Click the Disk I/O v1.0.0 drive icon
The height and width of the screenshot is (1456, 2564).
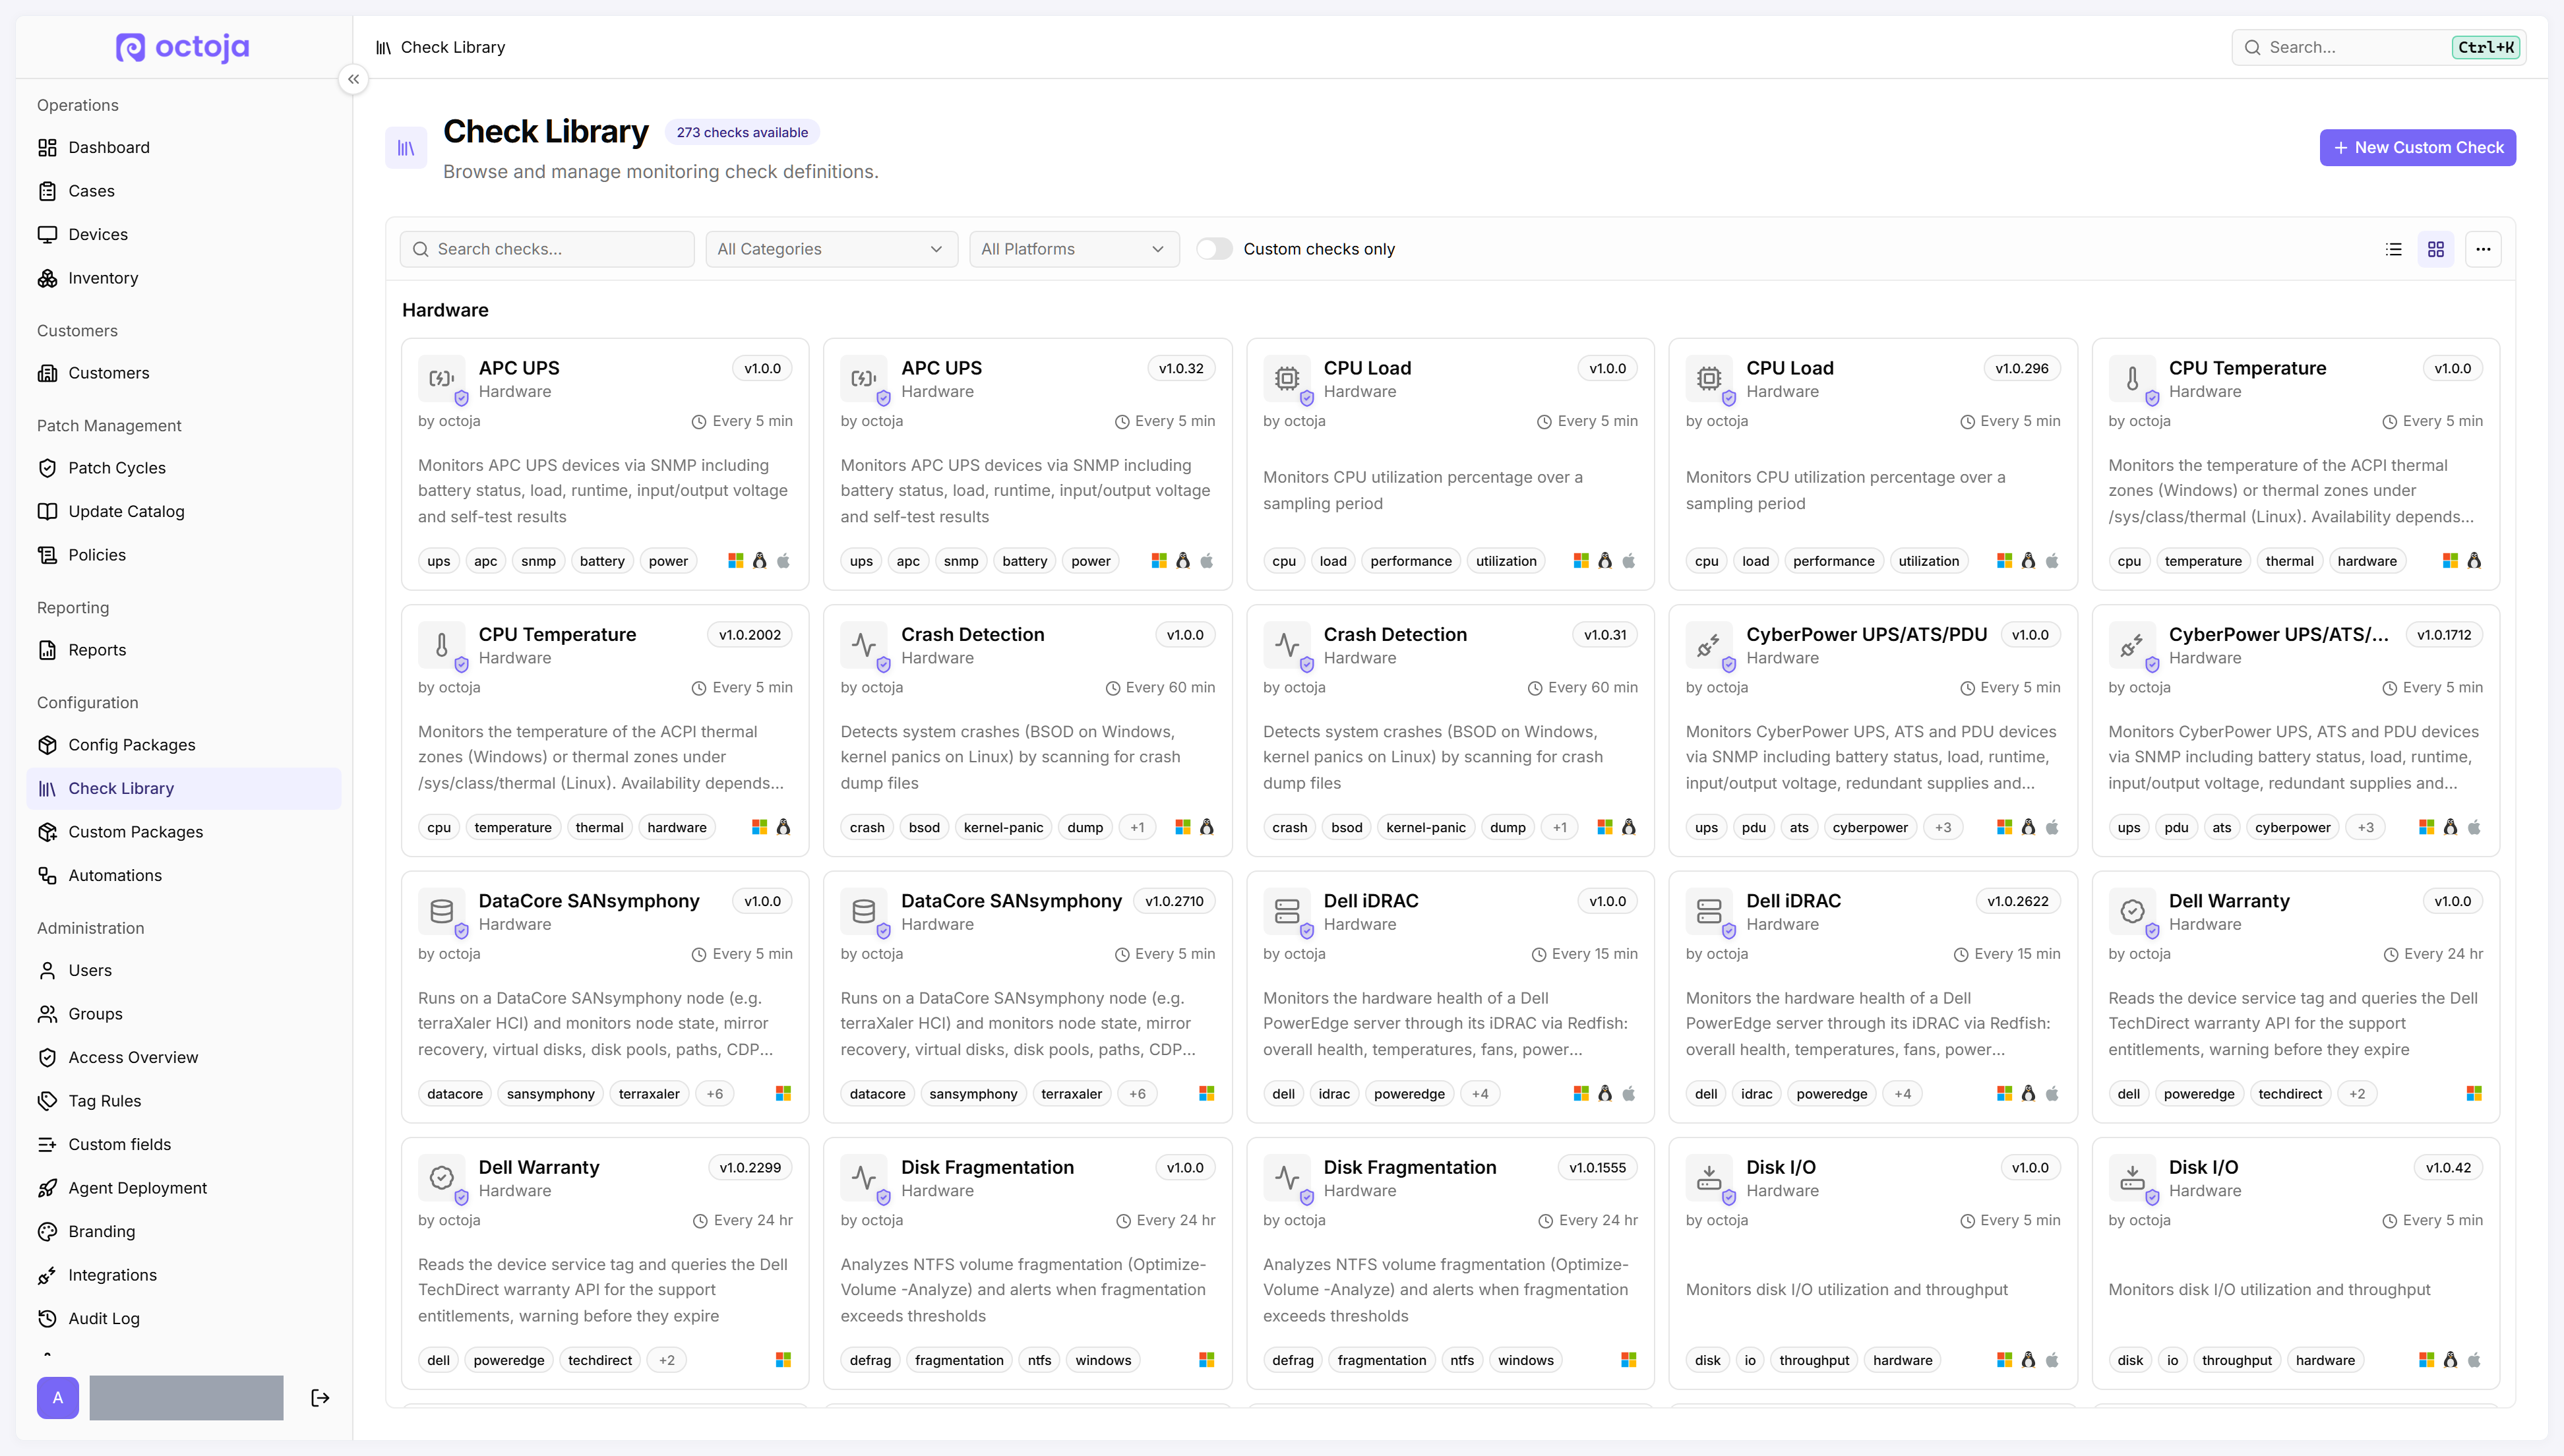(1709, 1178)
